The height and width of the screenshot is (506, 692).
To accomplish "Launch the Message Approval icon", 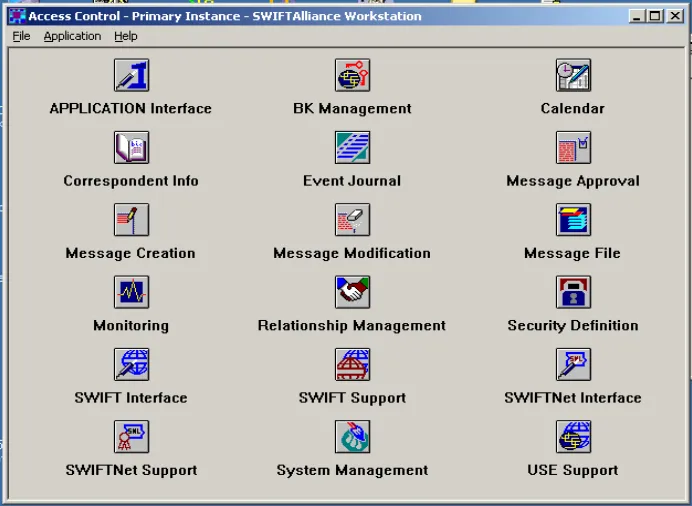I will pos(573,147).
